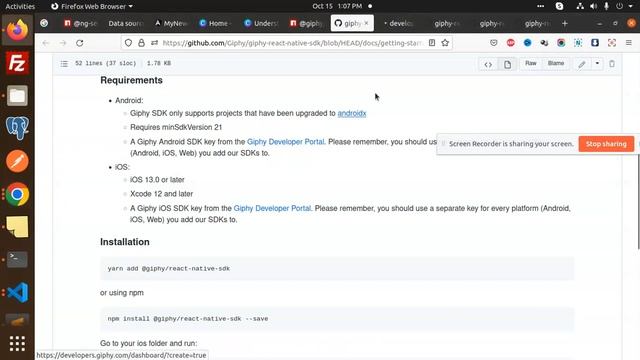Focus the GitHub URL address bar

291,43
